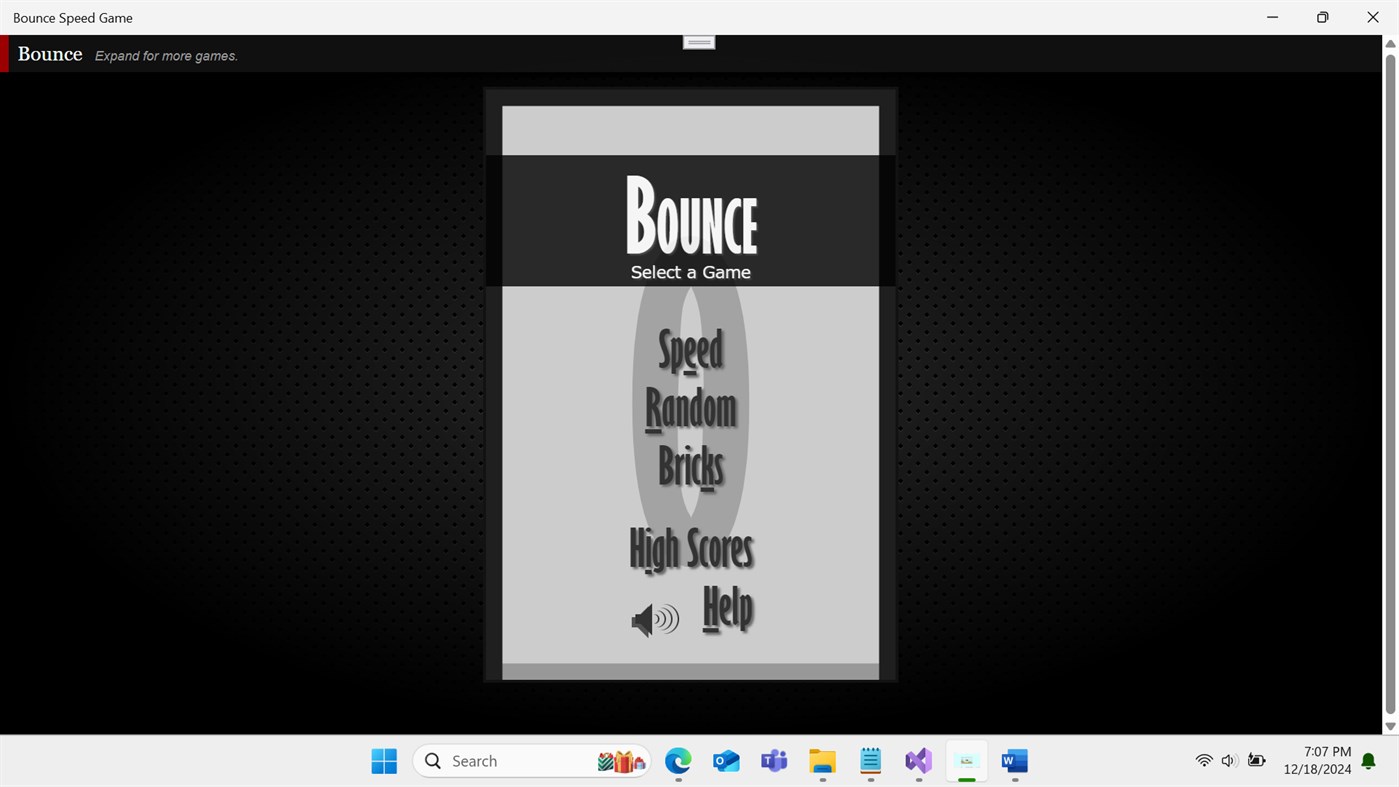Screen dimensions: 1399x787
Task: Open Visual Studio from the taskbar
Action: [917, 760]
